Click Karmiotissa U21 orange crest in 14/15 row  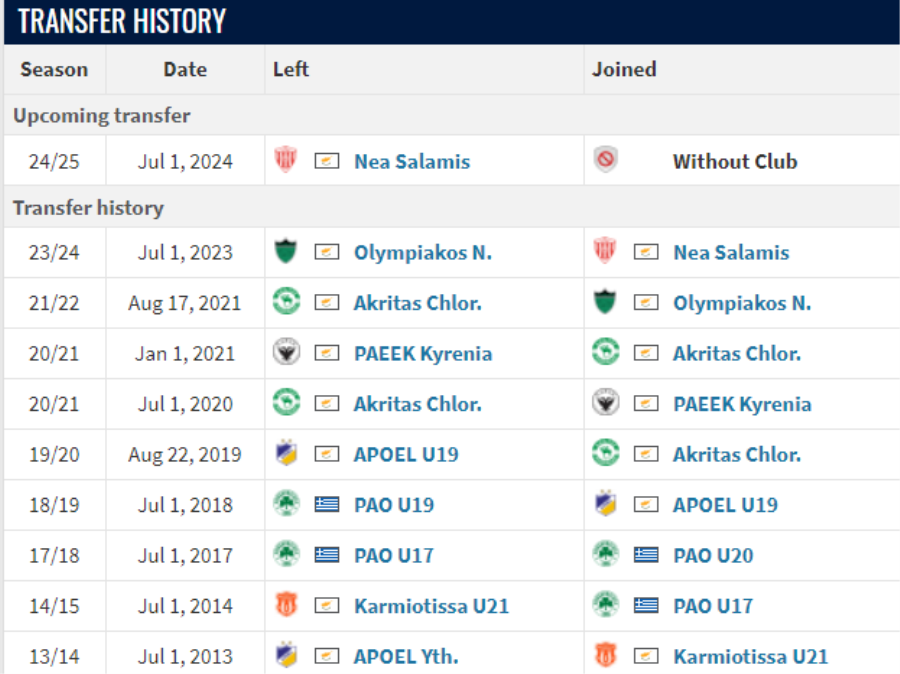[286, 605]
